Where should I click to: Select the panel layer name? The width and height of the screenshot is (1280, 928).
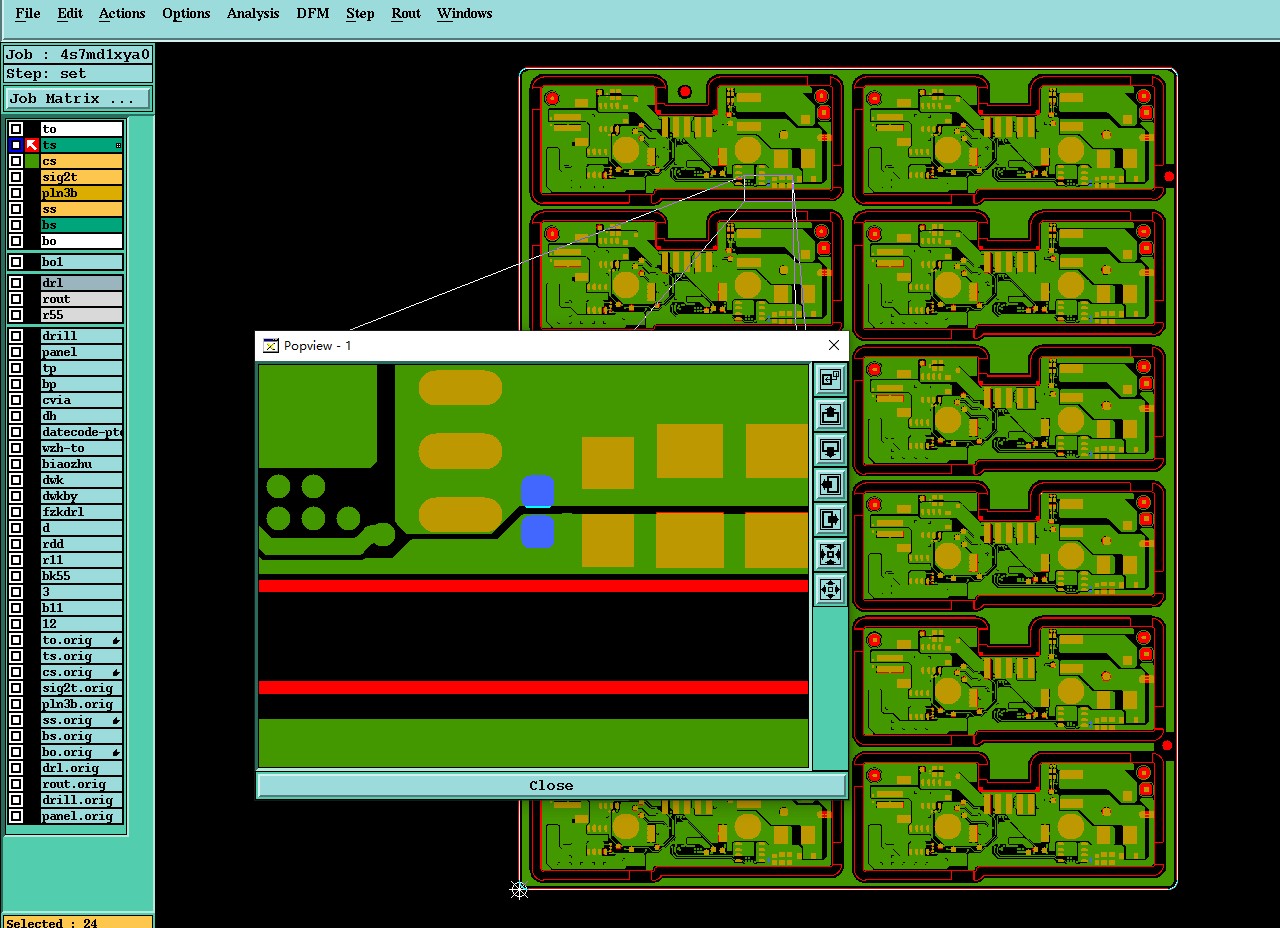click(x=81, y=352)
